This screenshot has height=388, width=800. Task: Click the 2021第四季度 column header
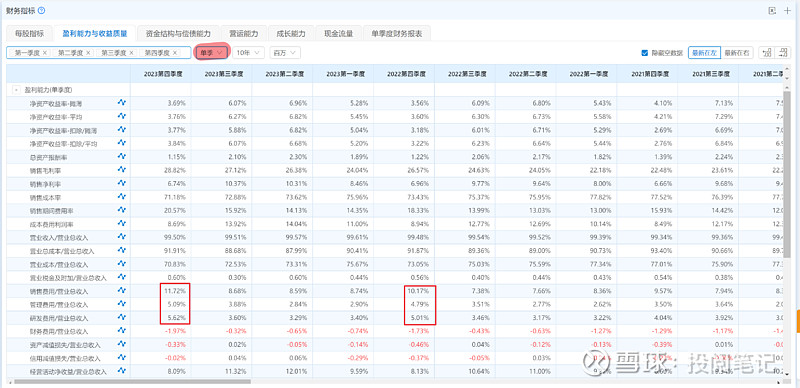pyautogui.click(x=647, y=74)
